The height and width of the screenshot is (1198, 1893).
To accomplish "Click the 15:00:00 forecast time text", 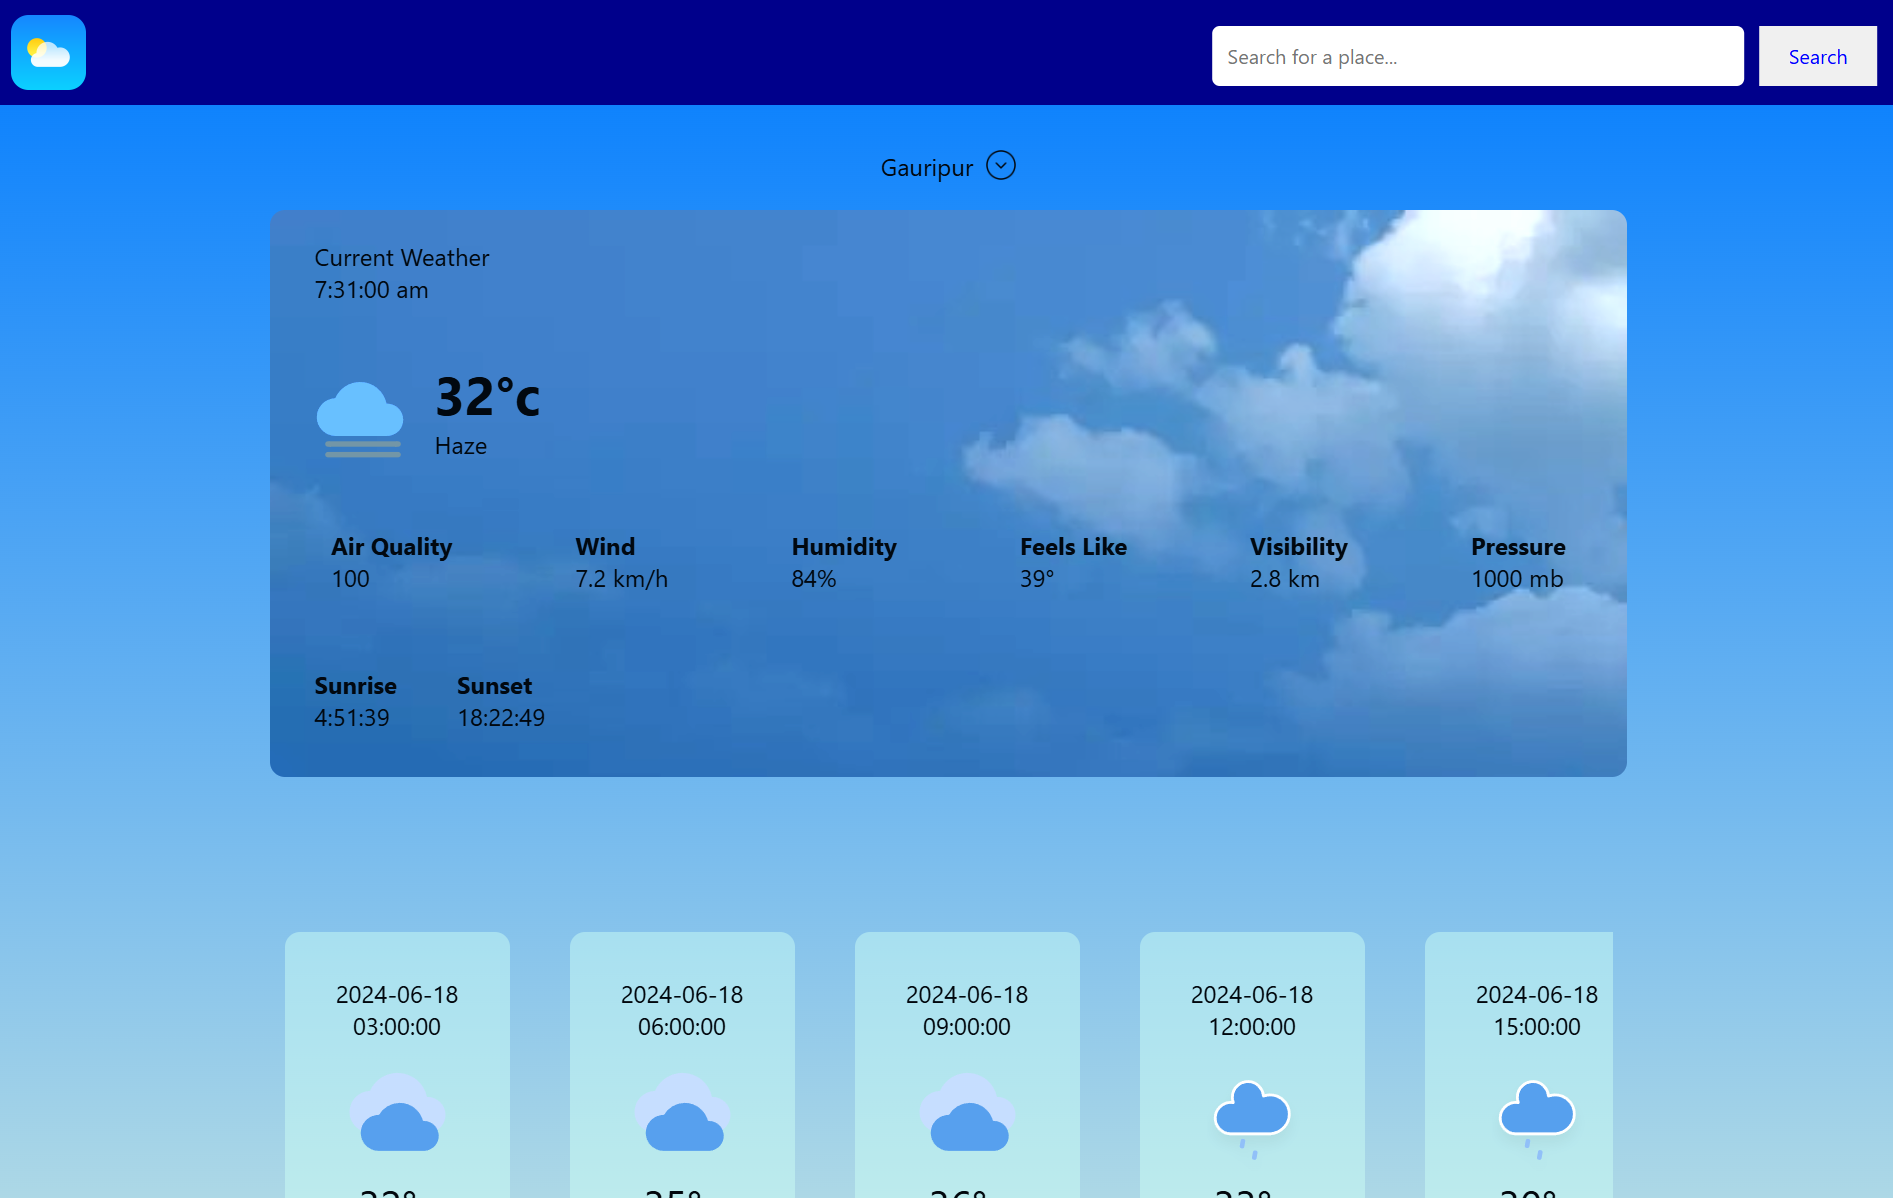I will 1537,1027.
